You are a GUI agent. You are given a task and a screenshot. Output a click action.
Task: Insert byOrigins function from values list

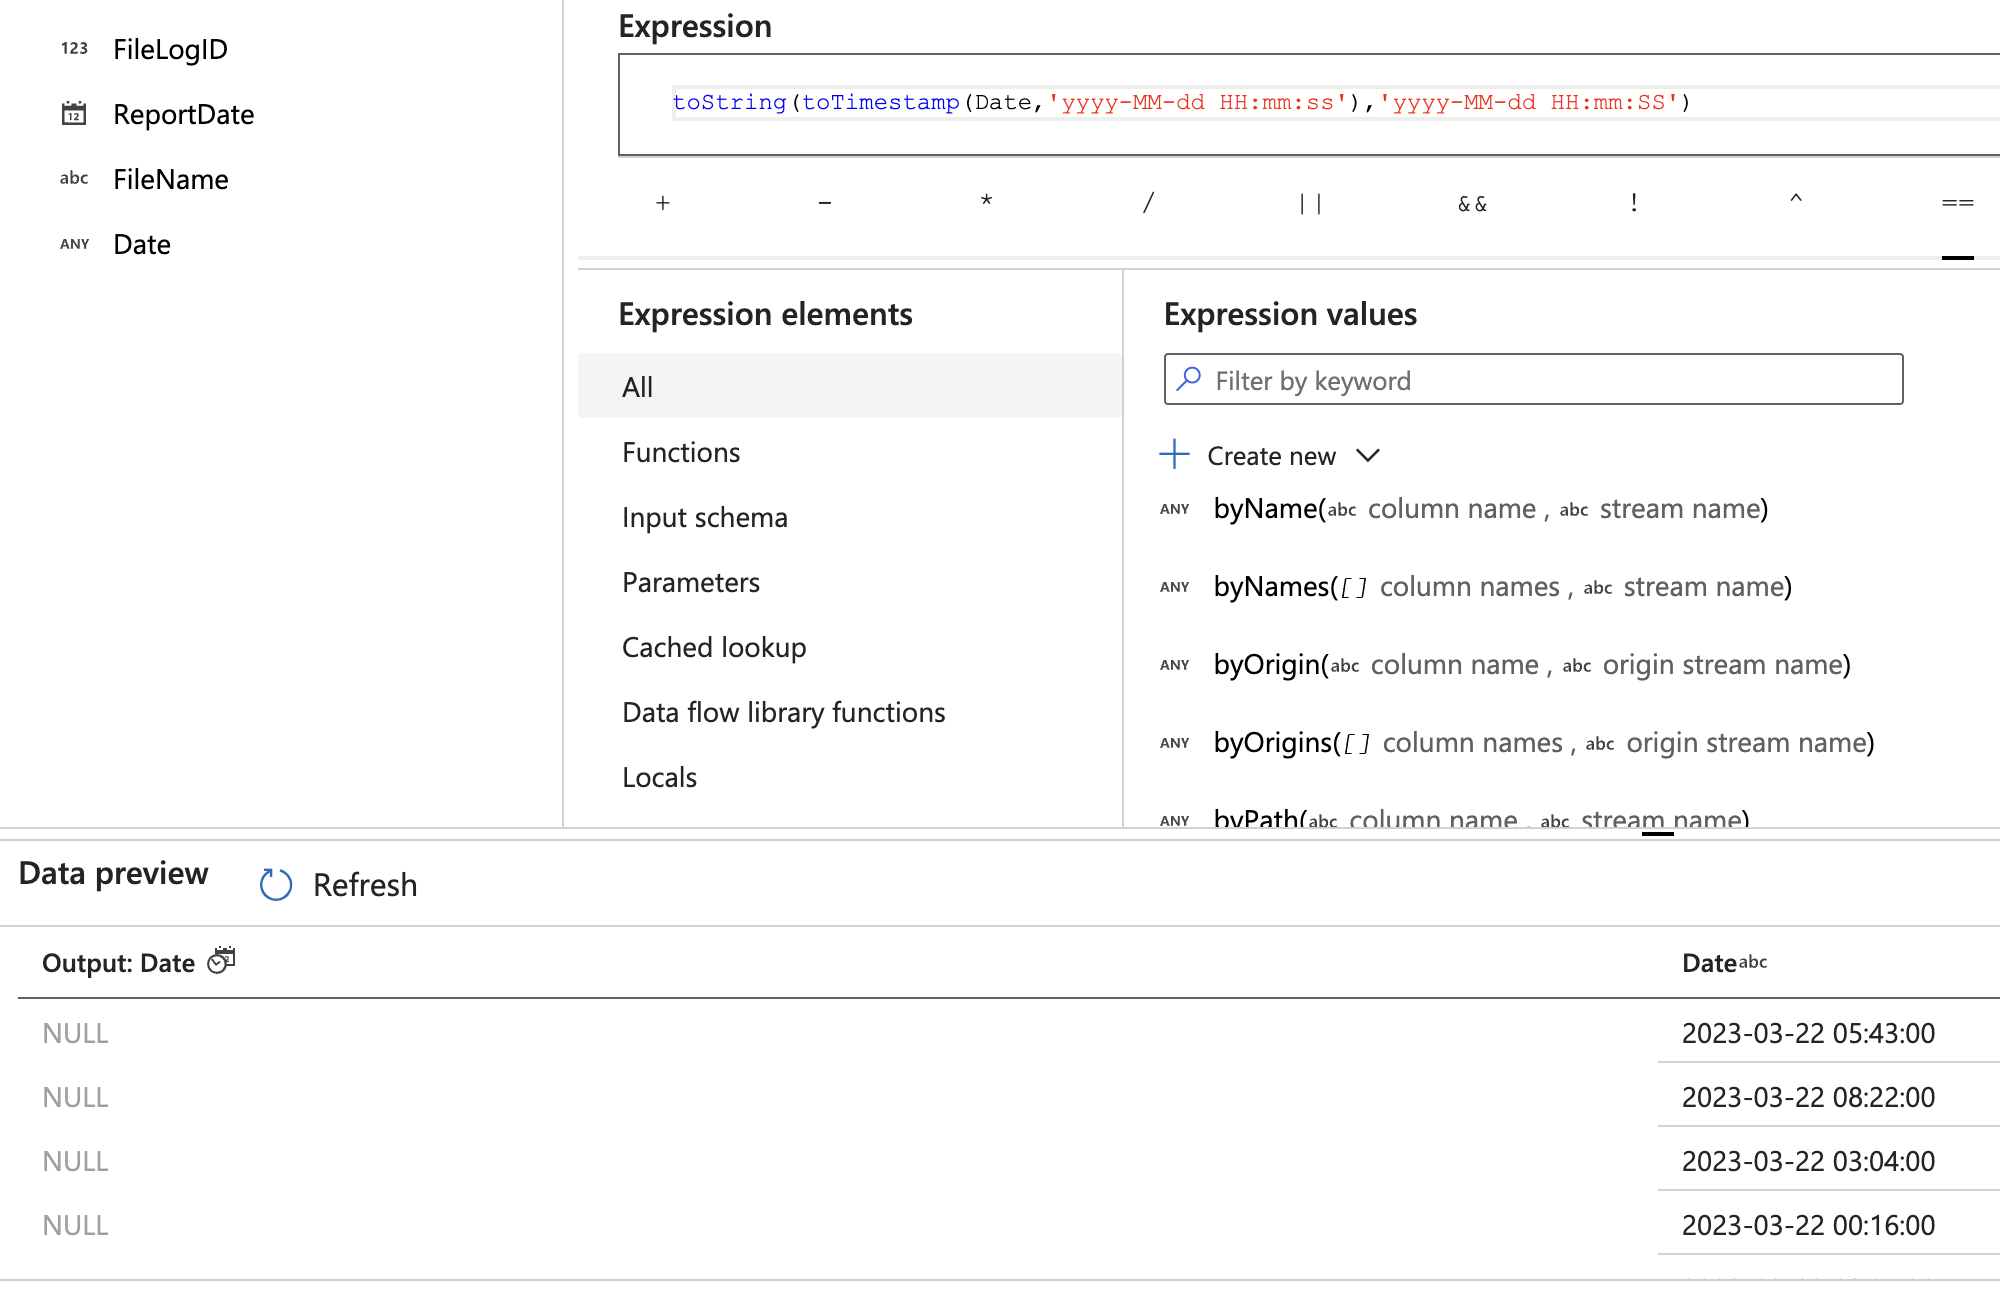click(1273, 743)
